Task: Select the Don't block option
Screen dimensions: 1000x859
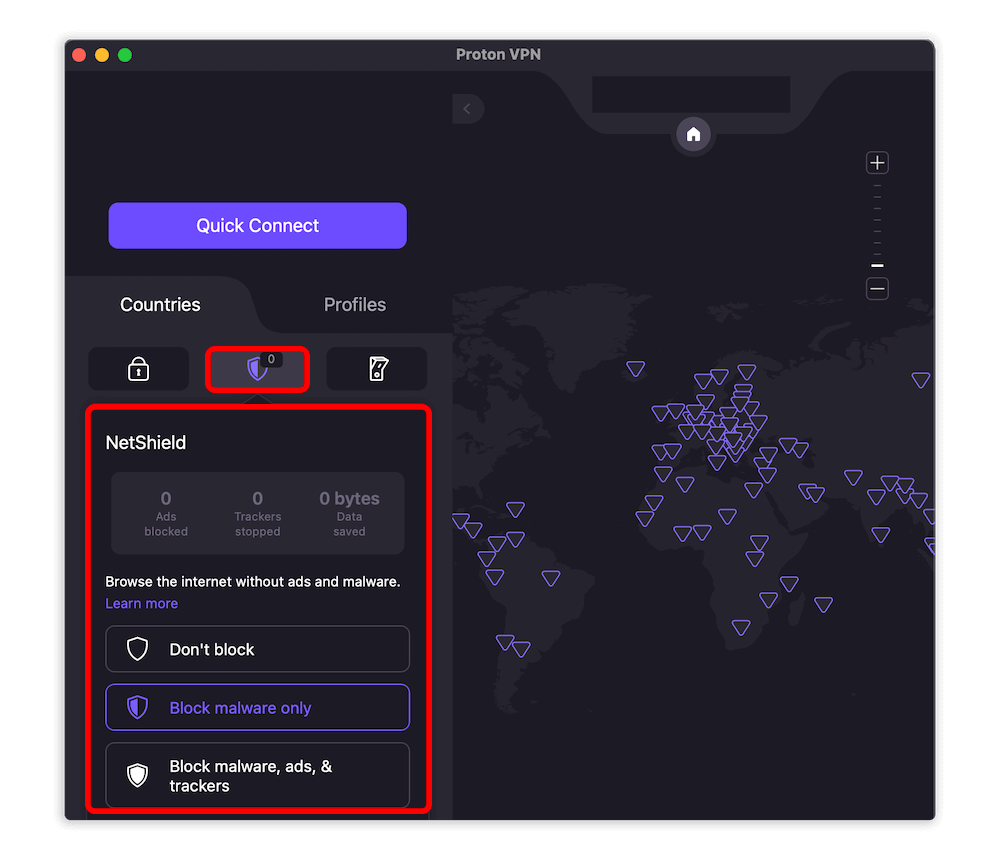Action: pyautogui.click(x=257, y=649)
